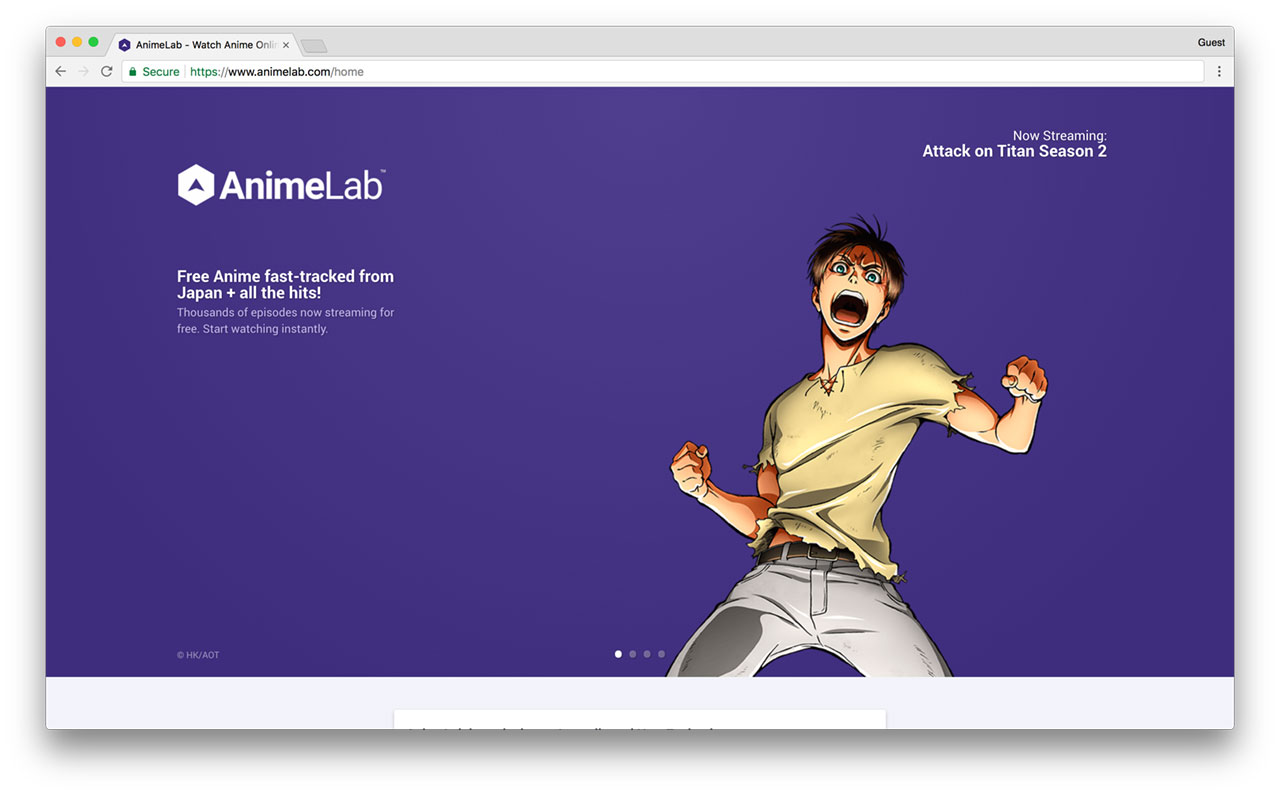Screen dimensions: 1280x795
Task: Focus the address bar showing animelab.com/home
Action: [x=662, y=72]
